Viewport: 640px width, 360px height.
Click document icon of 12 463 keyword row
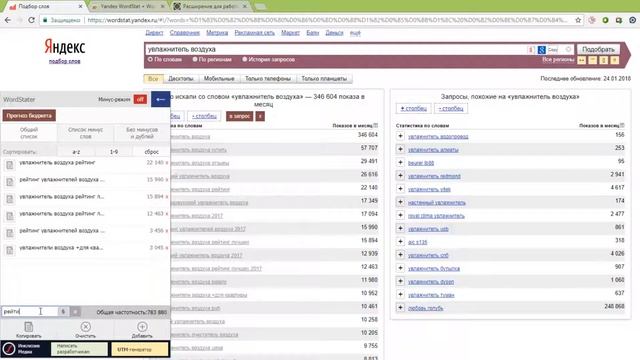pyautogui.click(x=9, y=216)
